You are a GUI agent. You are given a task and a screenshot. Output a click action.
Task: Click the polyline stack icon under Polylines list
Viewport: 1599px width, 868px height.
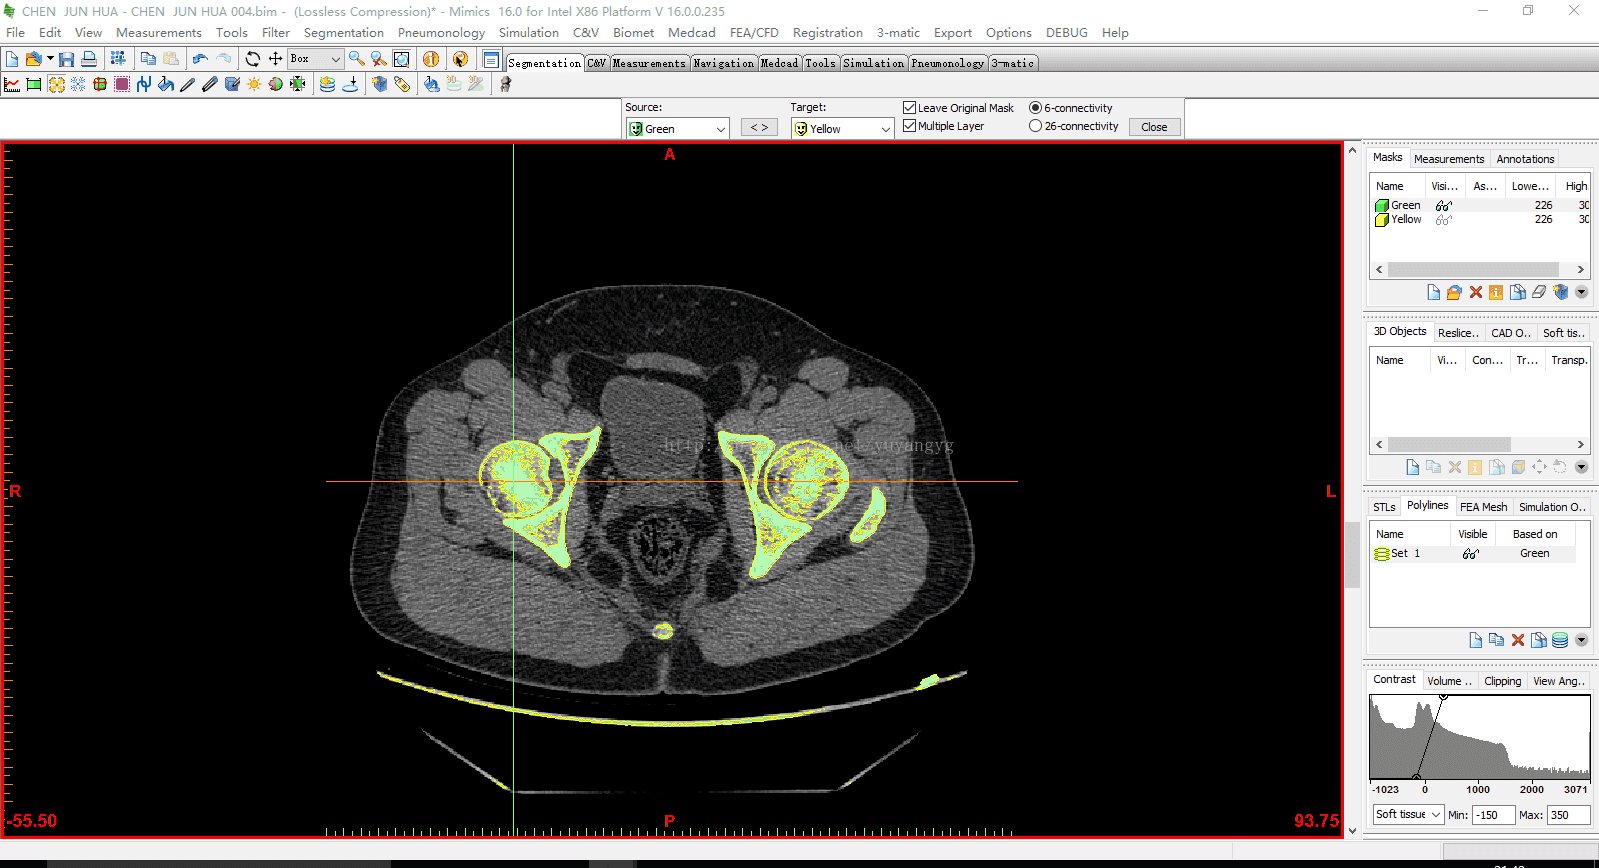coord(1560,640)
